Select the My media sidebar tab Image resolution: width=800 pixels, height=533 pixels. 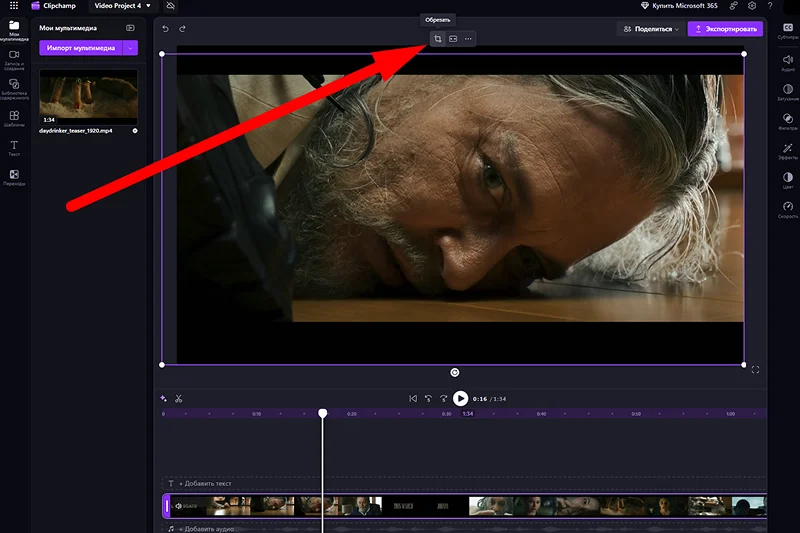tap(14, 31)
